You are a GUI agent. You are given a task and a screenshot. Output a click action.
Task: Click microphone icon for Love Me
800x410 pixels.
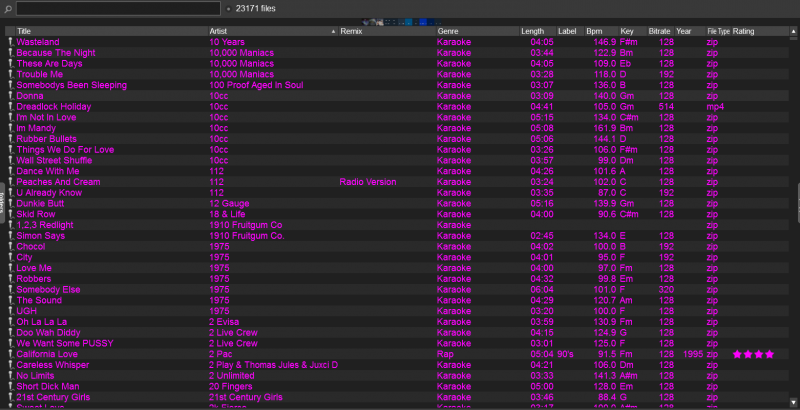pos(10,268)
